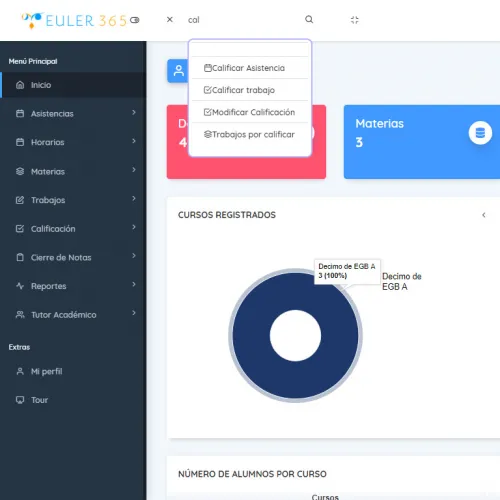500x500 pixels.
Task: Click the calendar icon beside Calificar Asistencia
Action: click(x=208, y=68)
